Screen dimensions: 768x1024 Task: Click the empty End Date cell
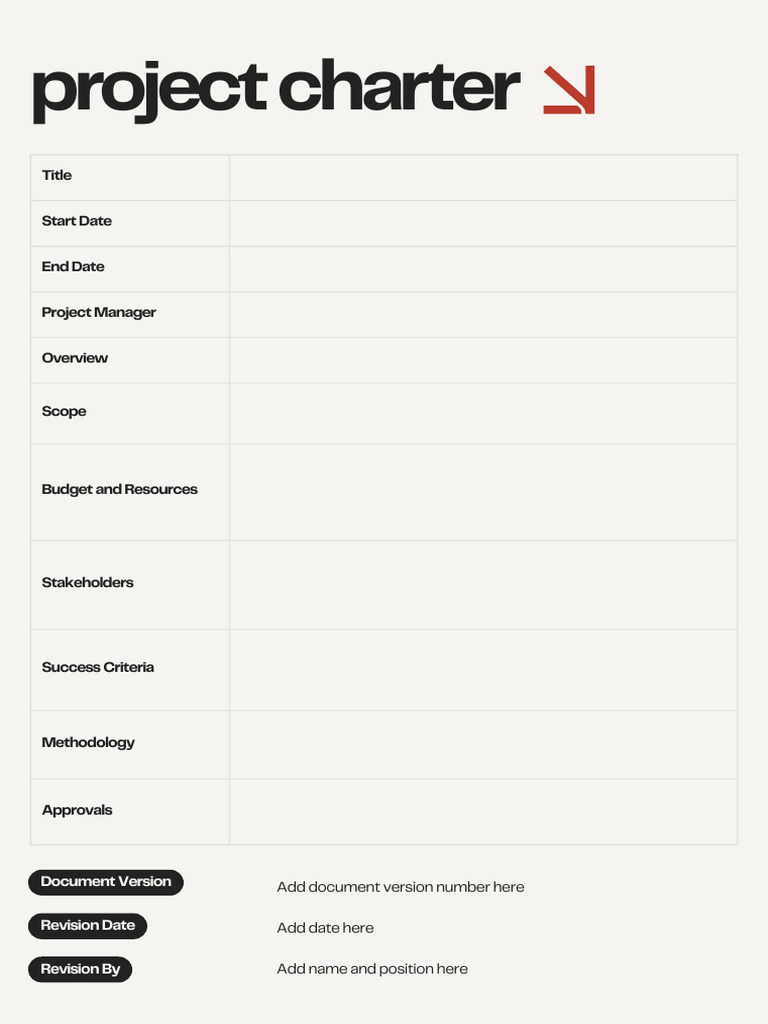click(x=483, y=269)
